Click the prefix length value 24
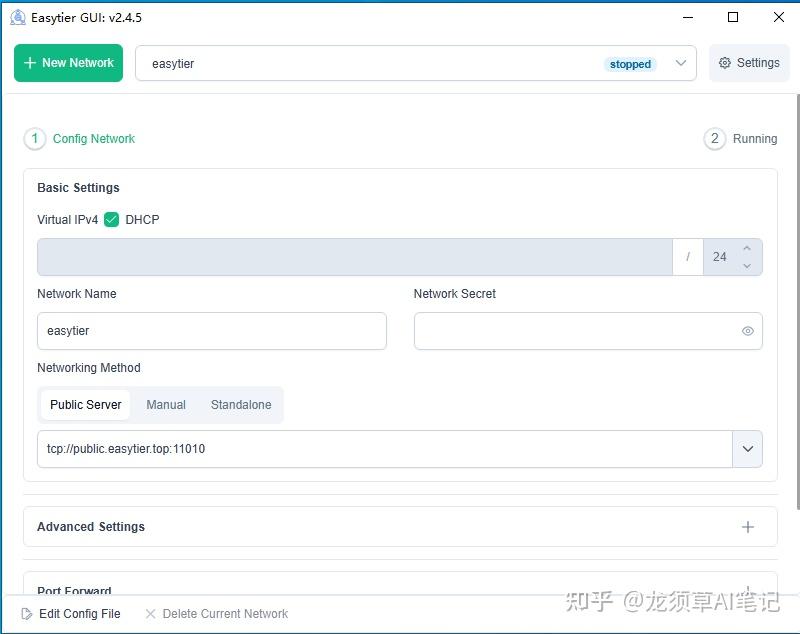 (720, 257)
